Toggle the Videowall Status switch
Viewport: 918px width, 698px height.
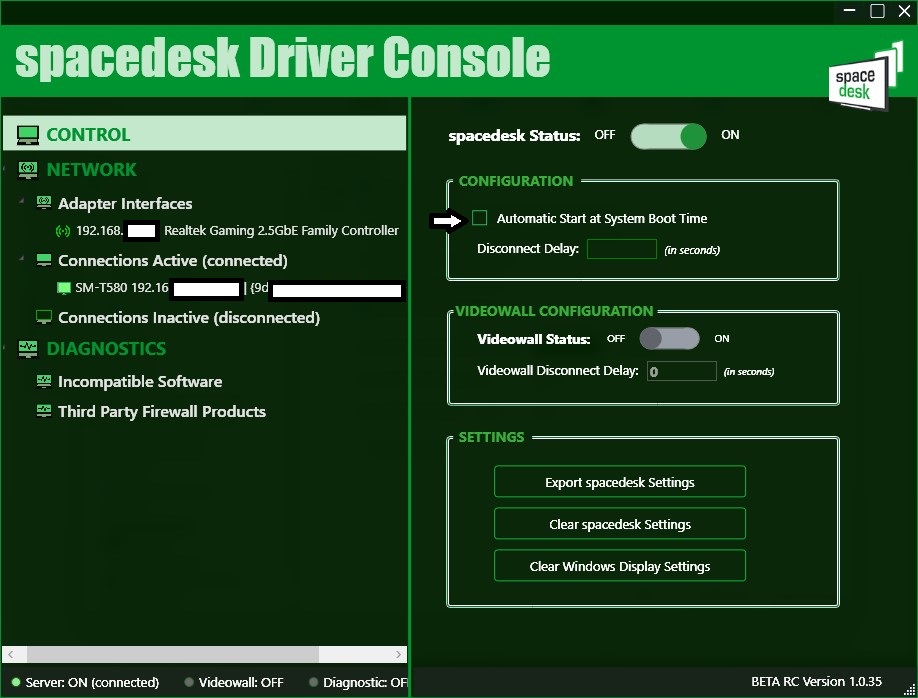tap(669, 338)
